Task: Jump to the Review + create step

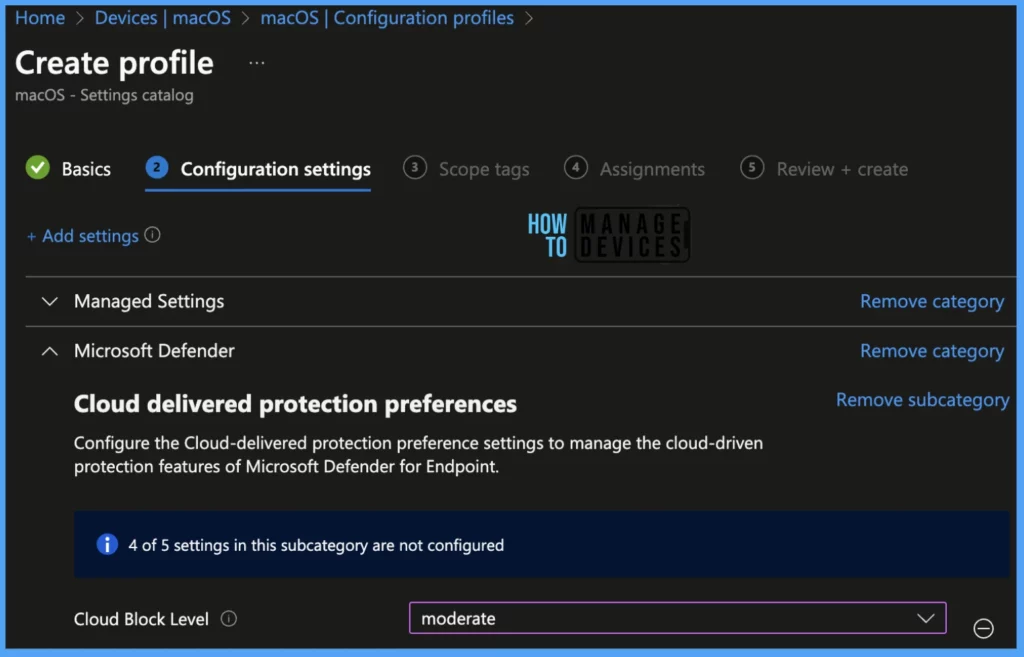Action: click(x=824, y=169)
